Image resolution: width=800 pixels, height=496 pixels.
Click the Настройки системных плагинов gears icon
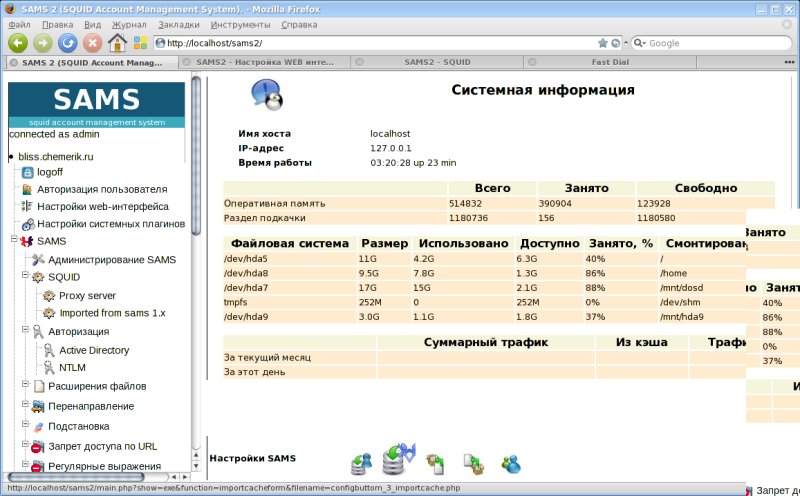28,224
